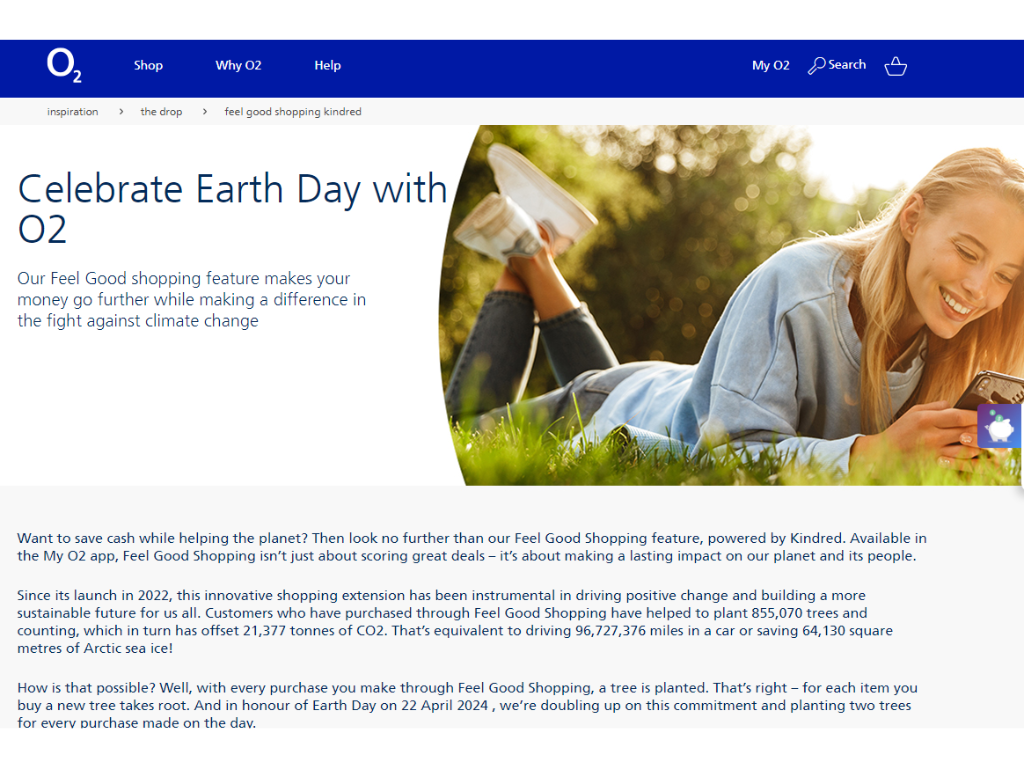
Task: Open the shopping basket icon
Action: pyautogui.click(x=895, y=66)
